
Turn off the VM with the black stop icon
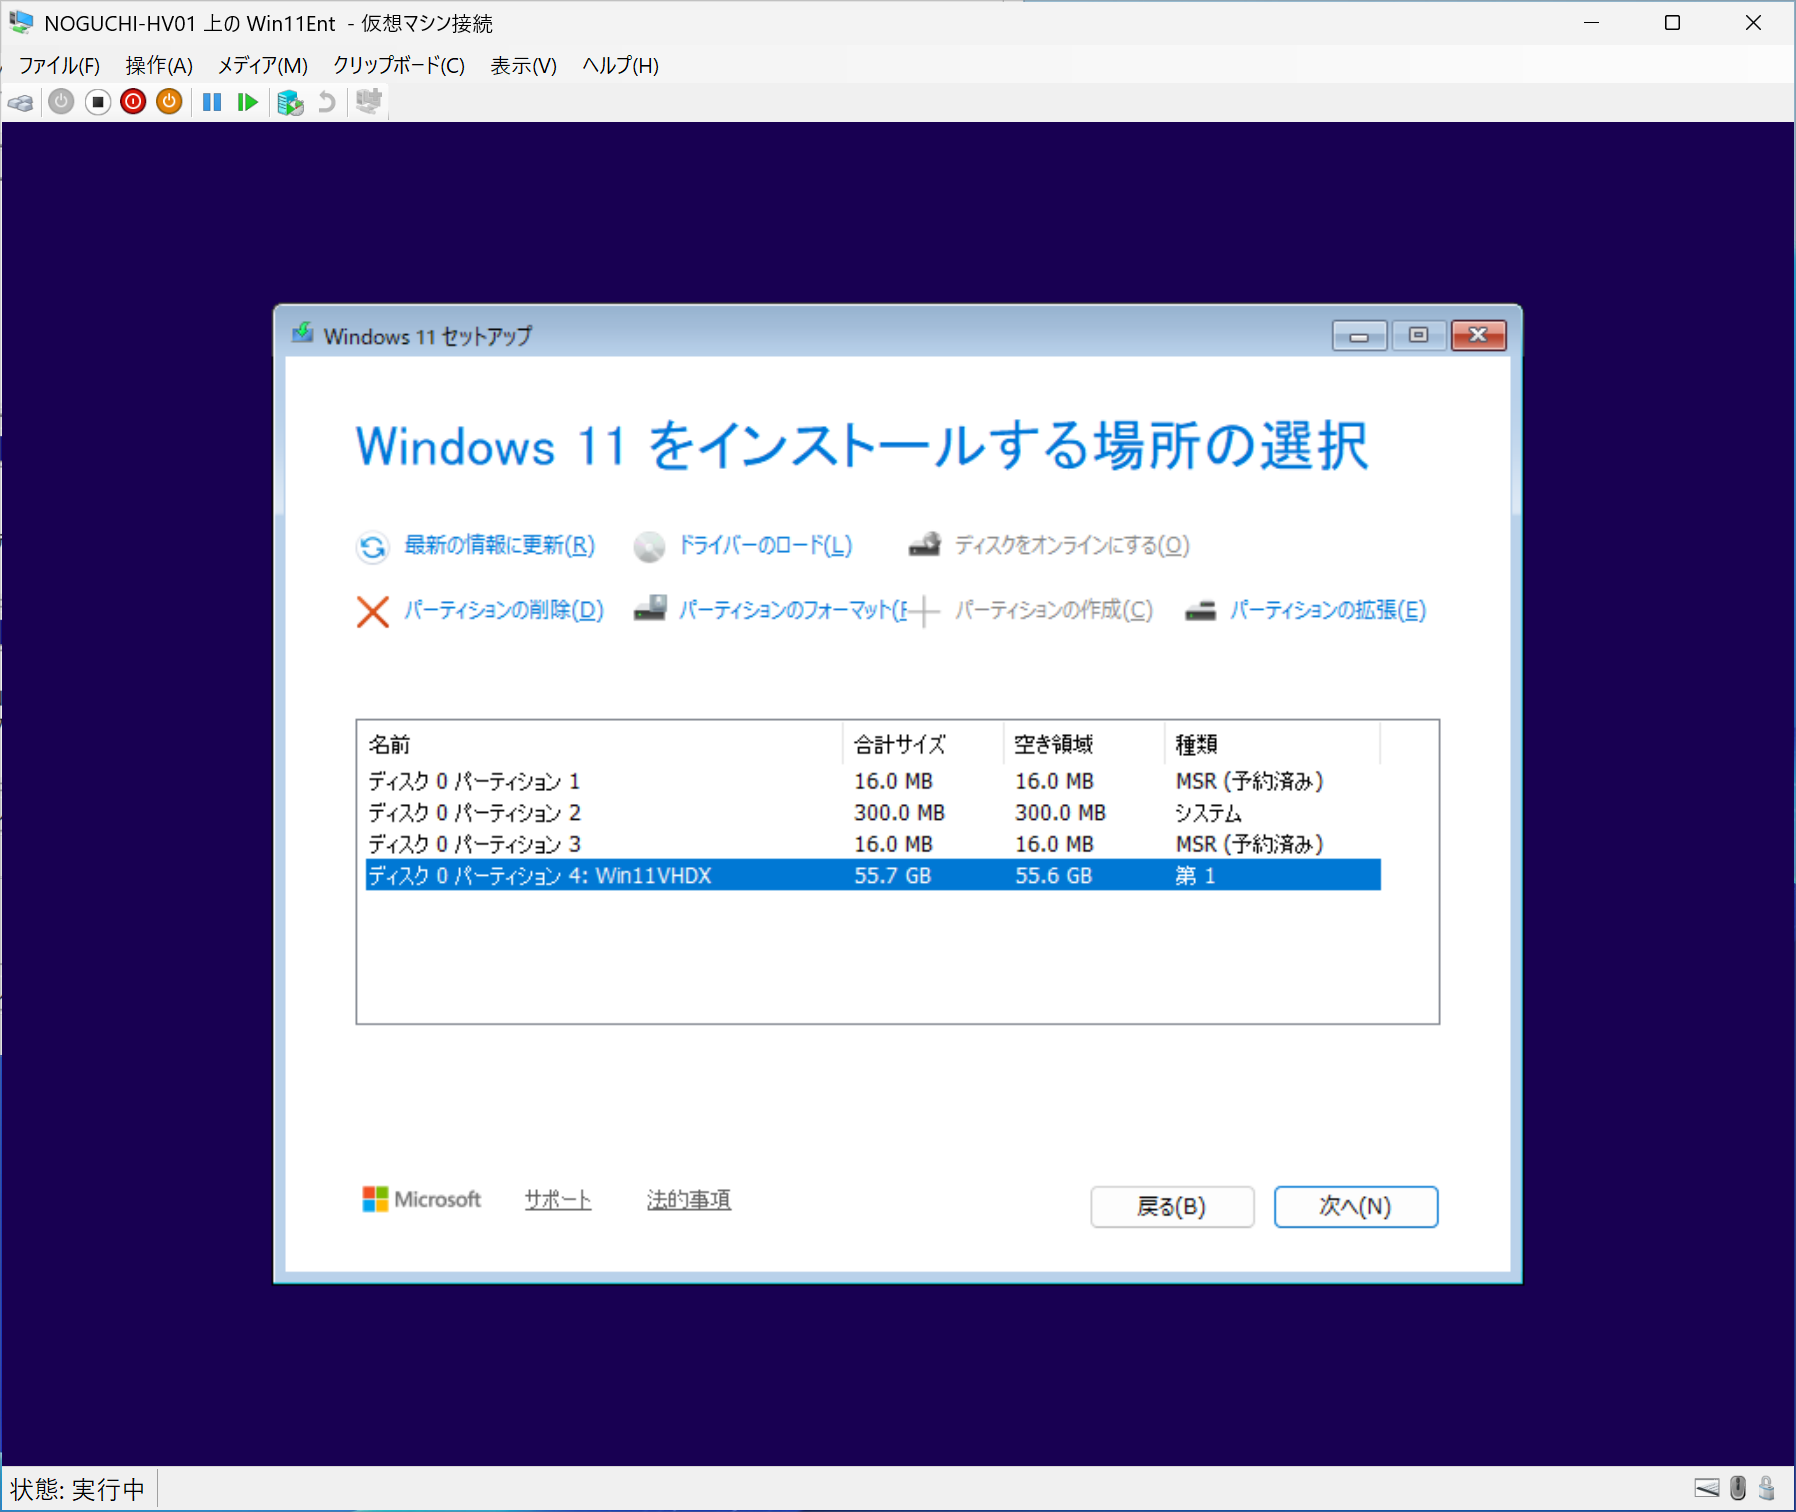coord(97,102)
